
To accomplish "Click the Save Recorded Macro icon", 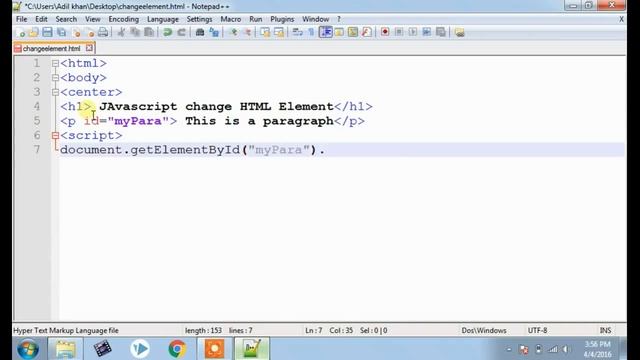I will click(441, 32).
